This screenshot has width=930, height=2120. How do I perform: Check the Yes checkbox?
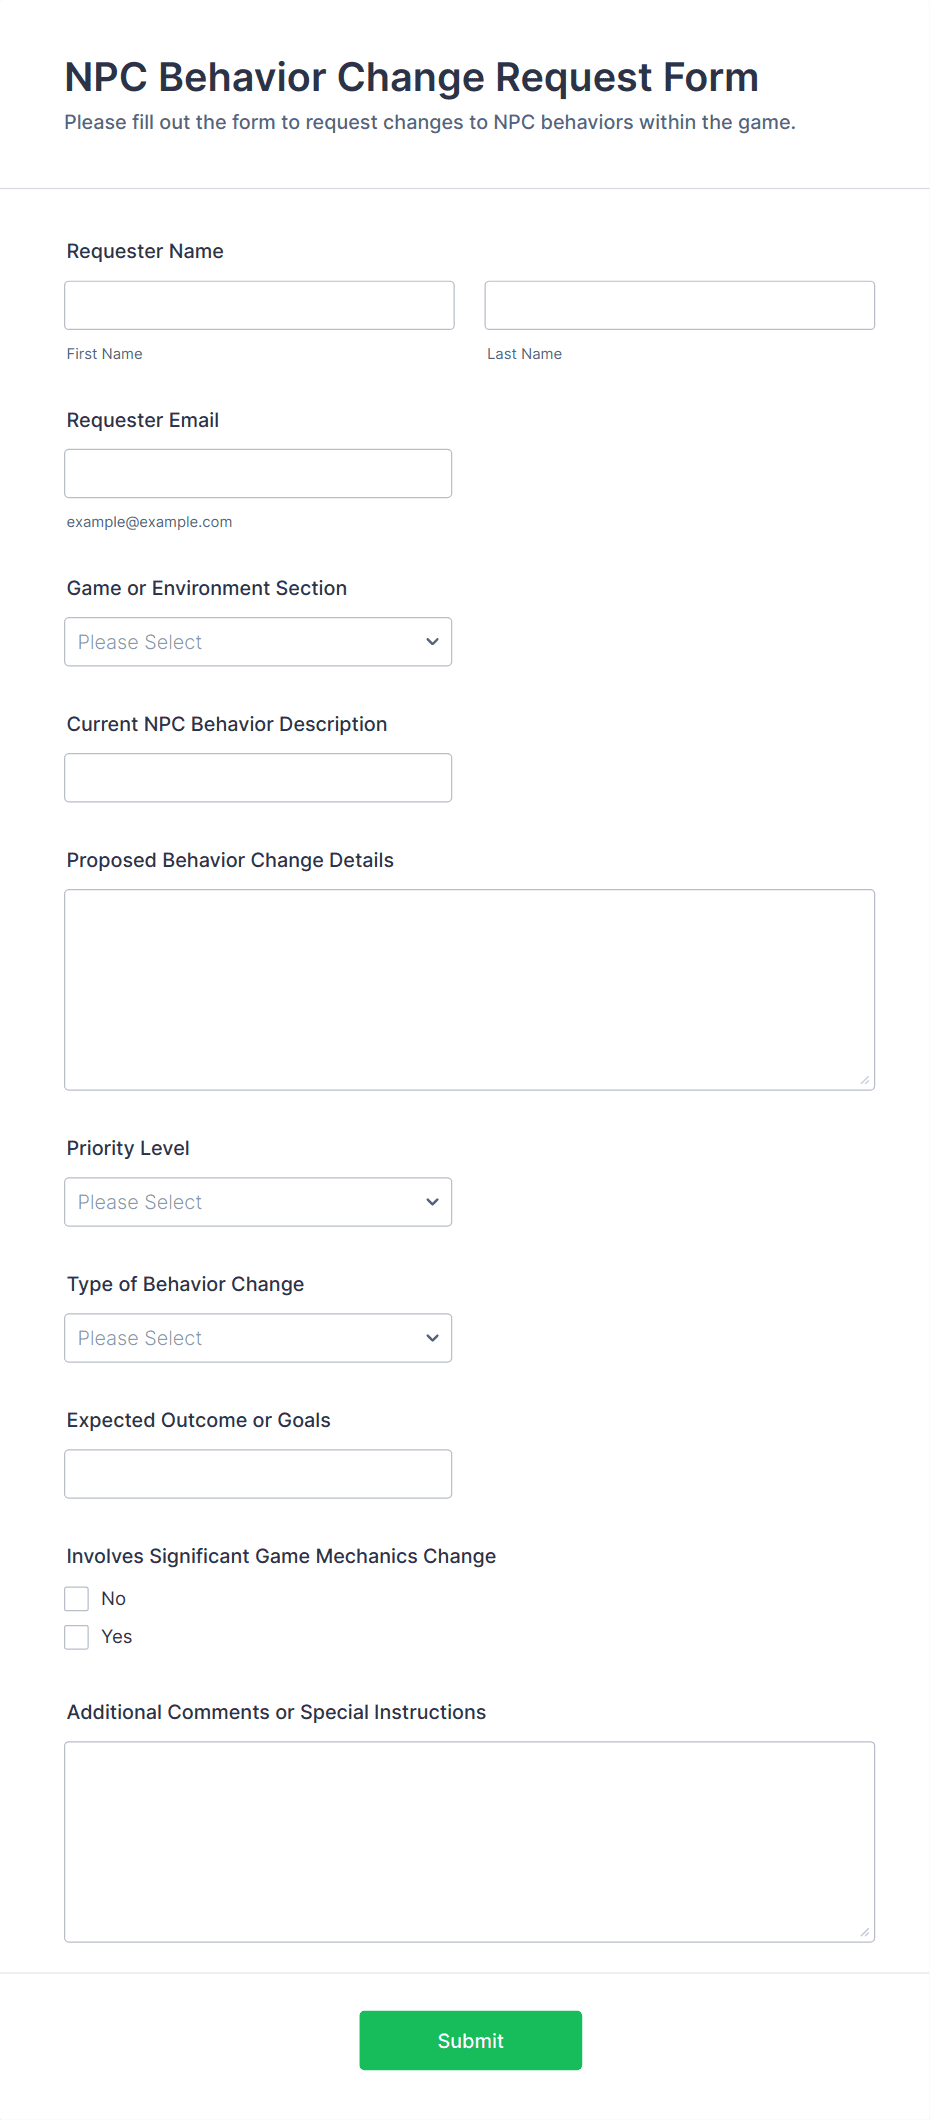77,1637
